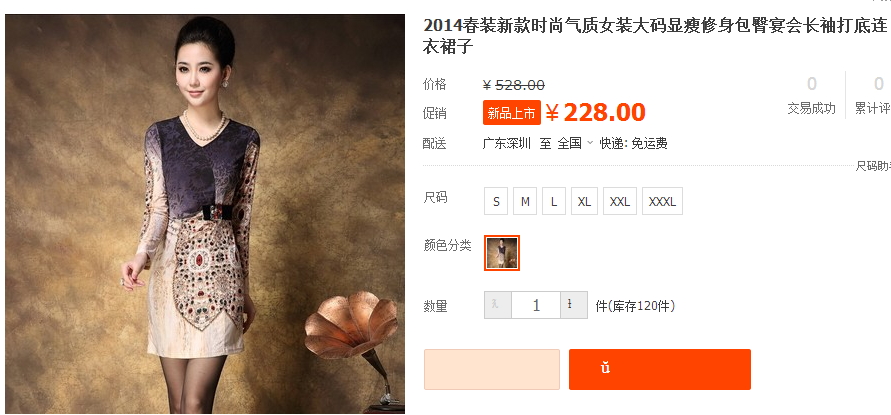Image resolution: width=891 pixels, height=415 pixels.
Task: Select size M option
Action: point(525,201)
